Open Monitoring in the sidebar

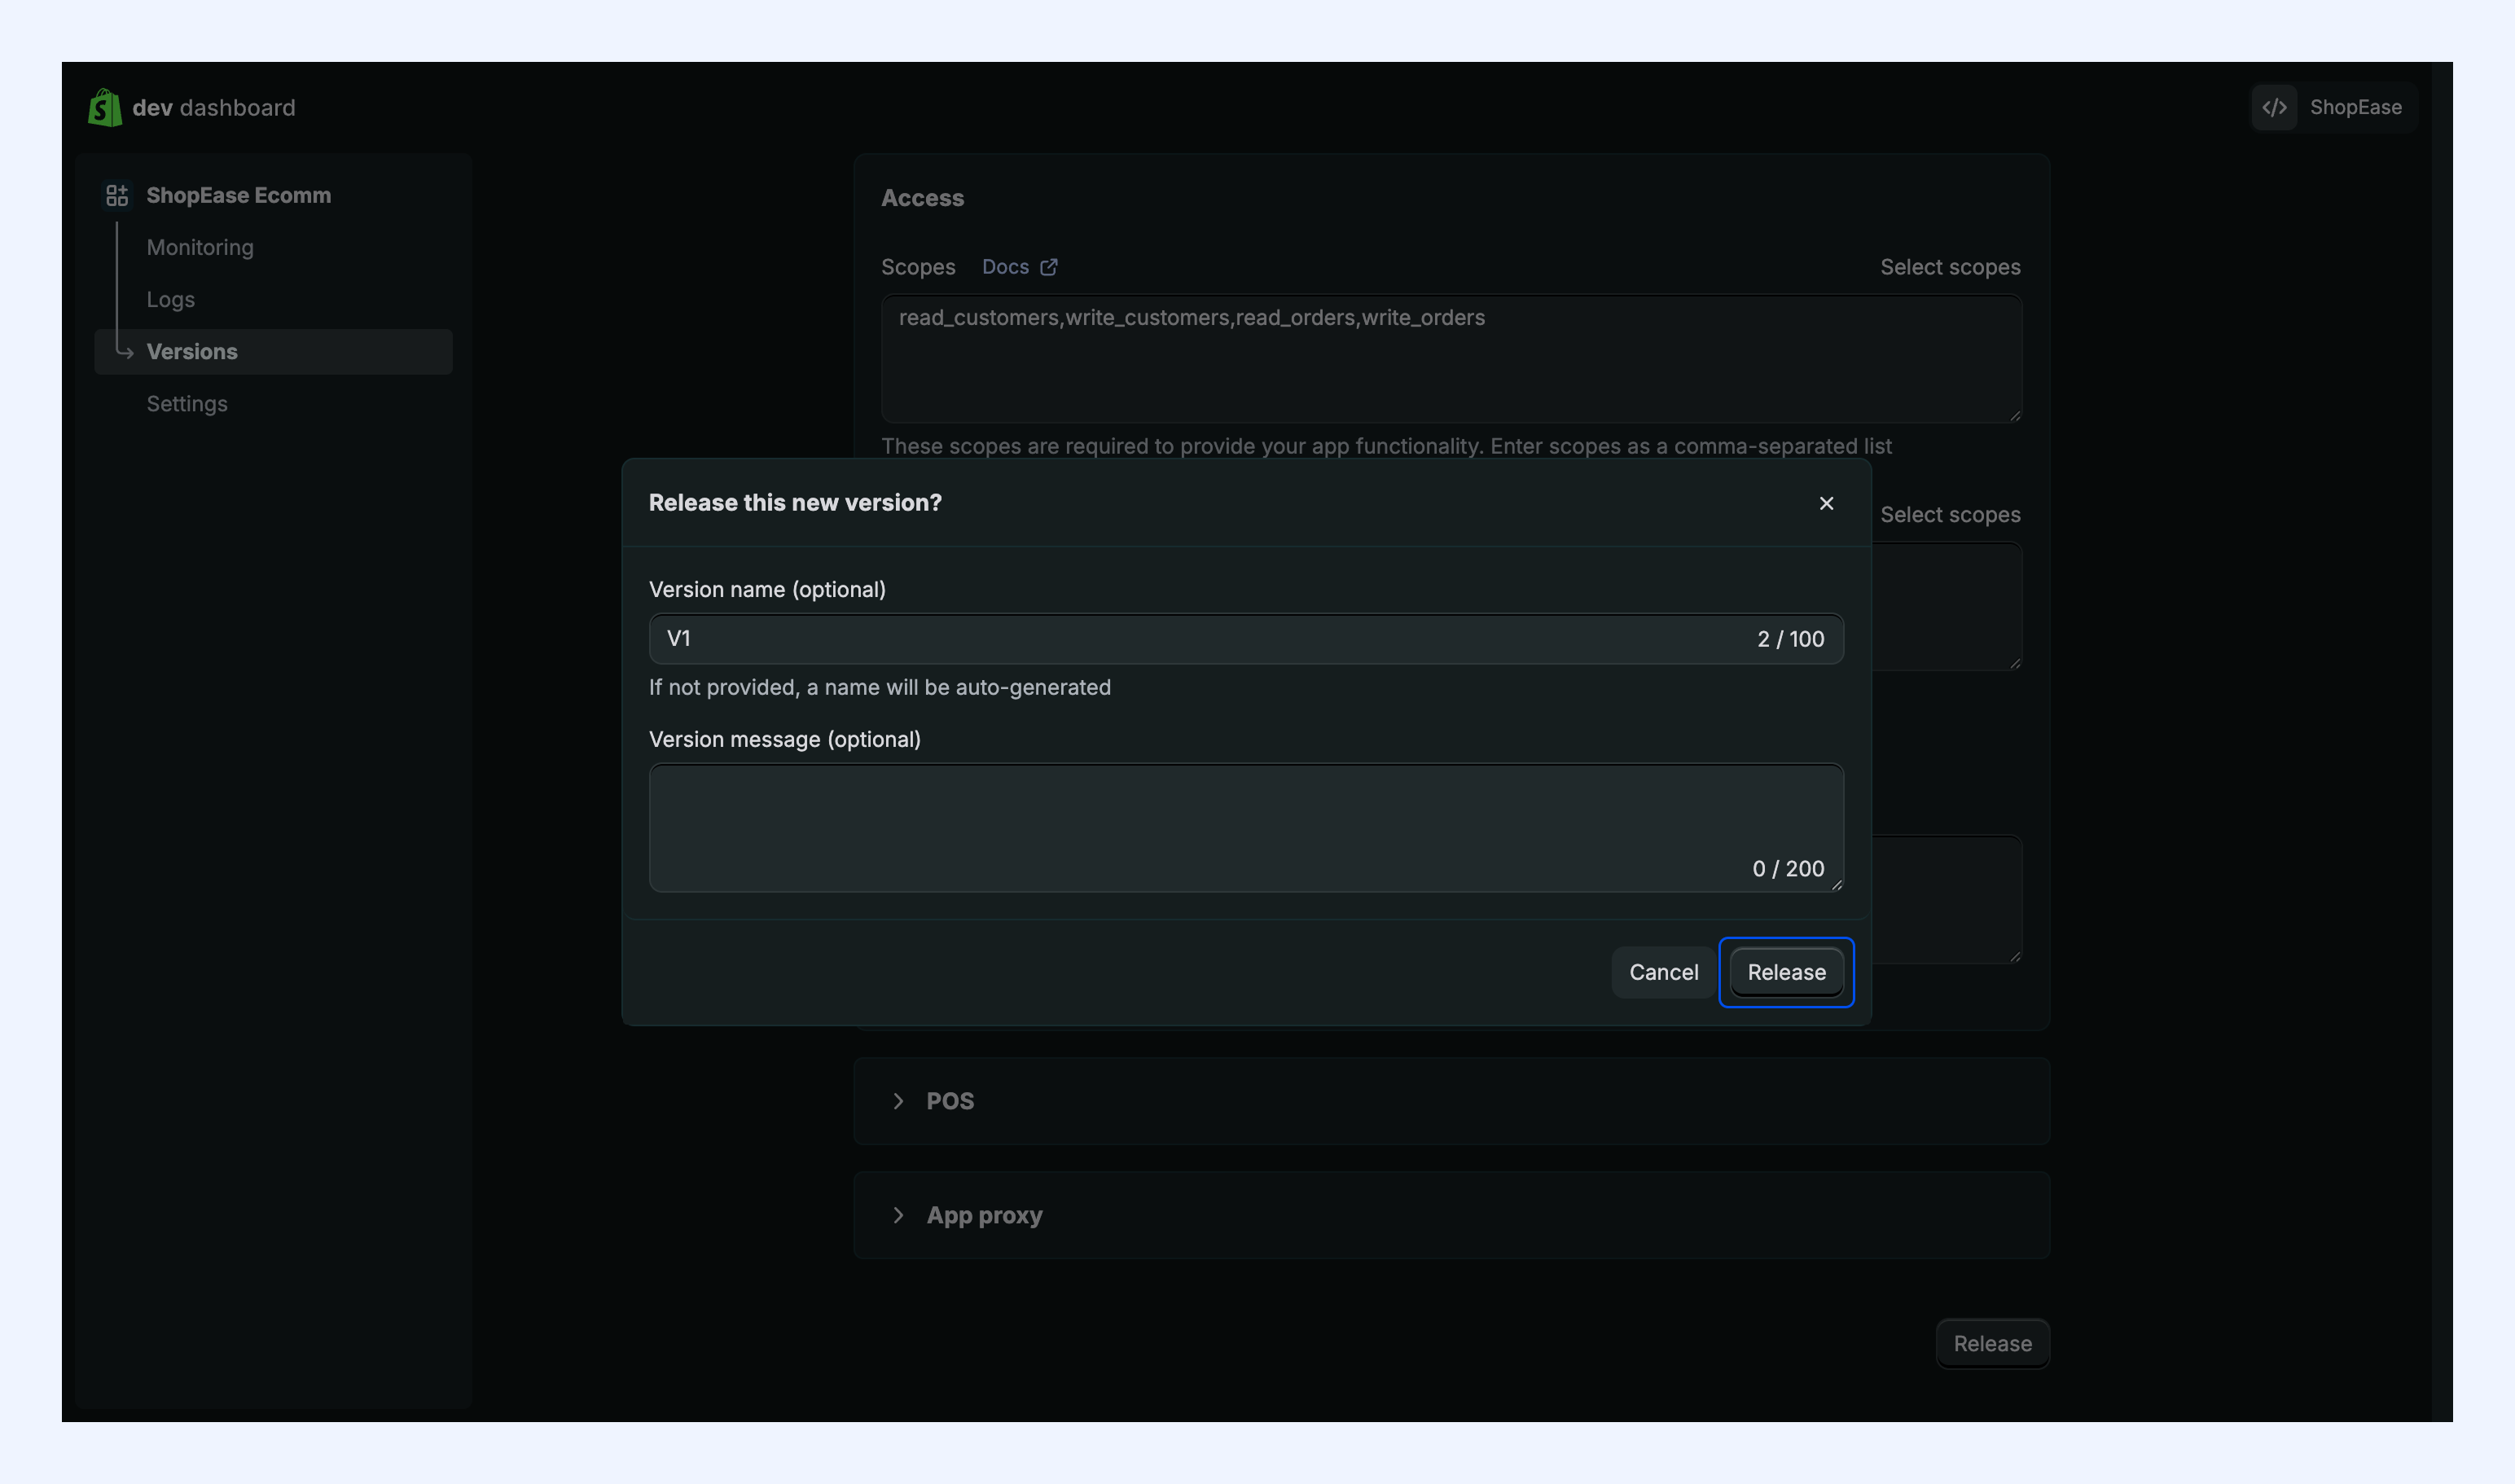pyautogui.click(x=200, y=247)
